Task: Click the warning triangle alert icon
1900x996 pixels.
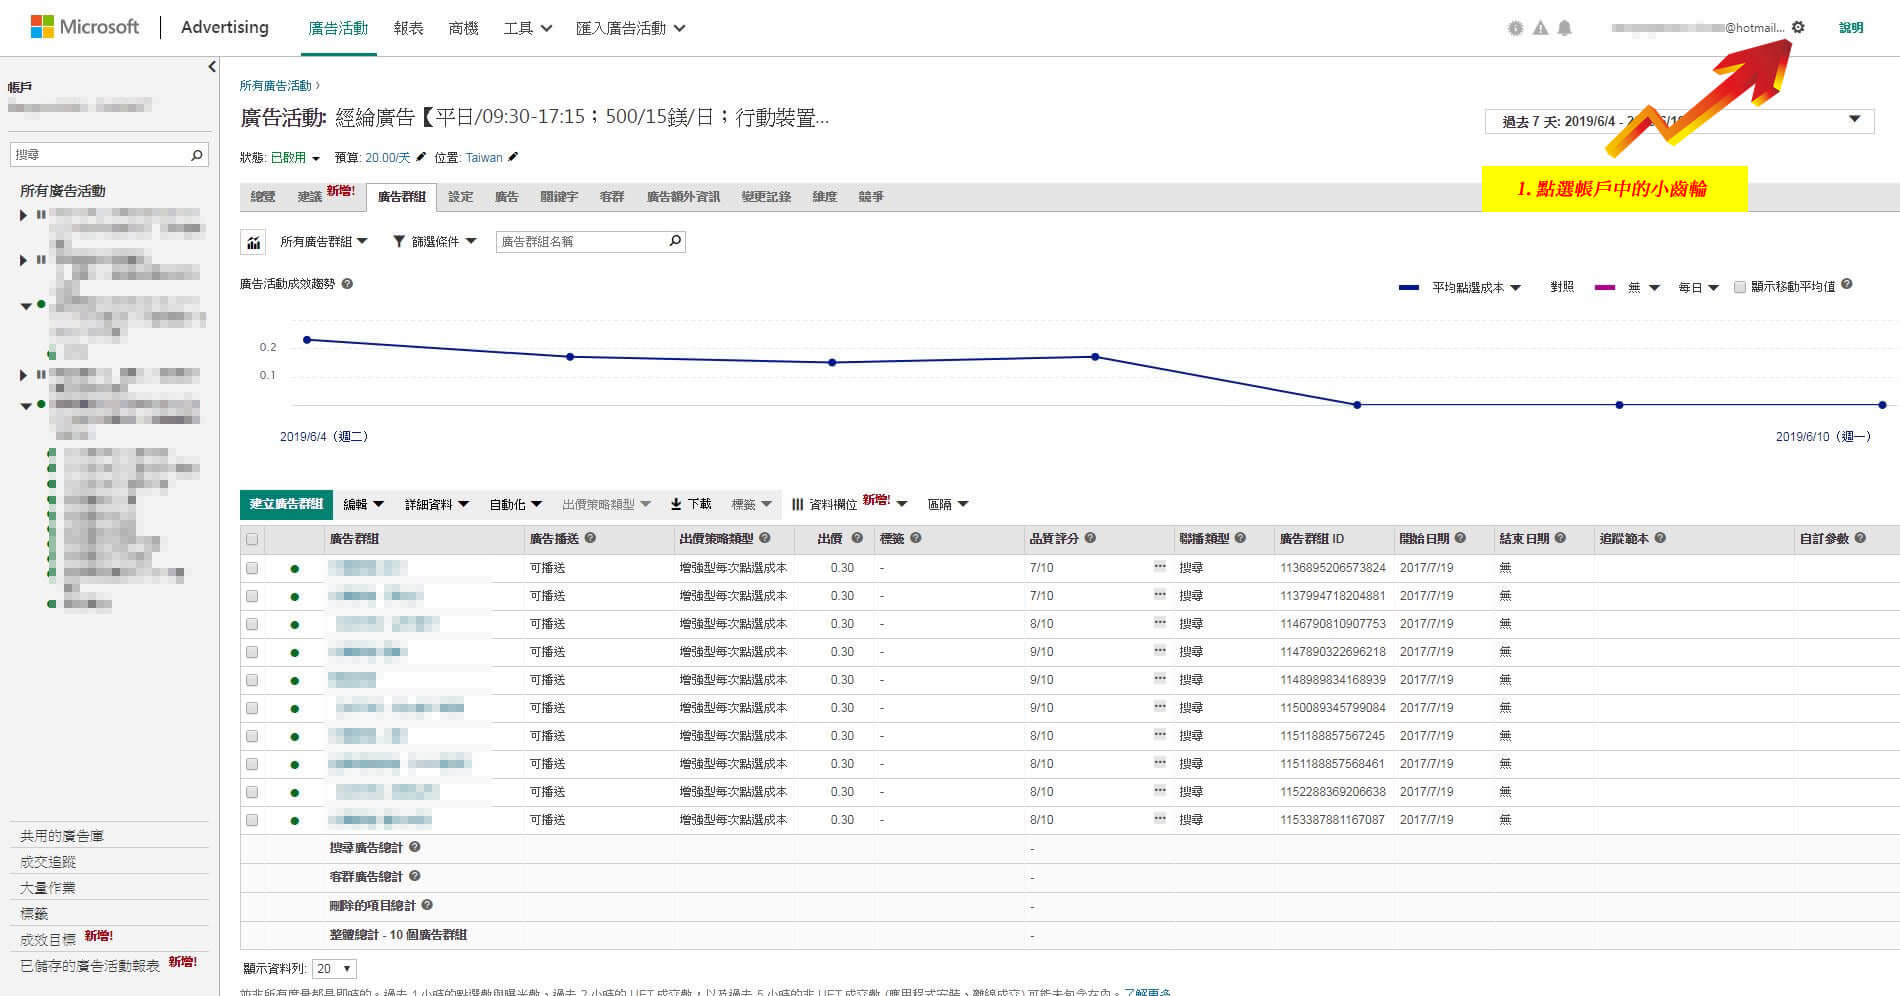Action: [1541, 28]
